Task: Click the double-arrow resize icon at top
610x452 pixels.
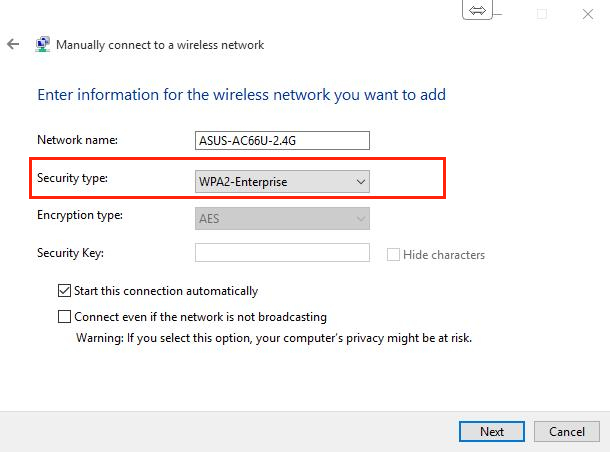Action: (477, 10)
